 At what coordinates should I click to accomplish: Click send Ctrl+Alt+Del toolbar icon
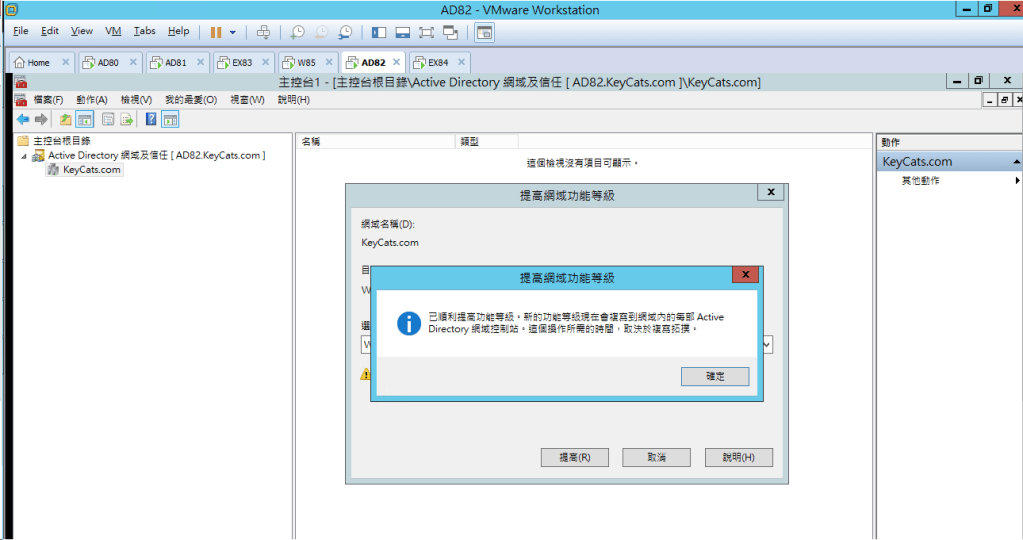point(263,32)
